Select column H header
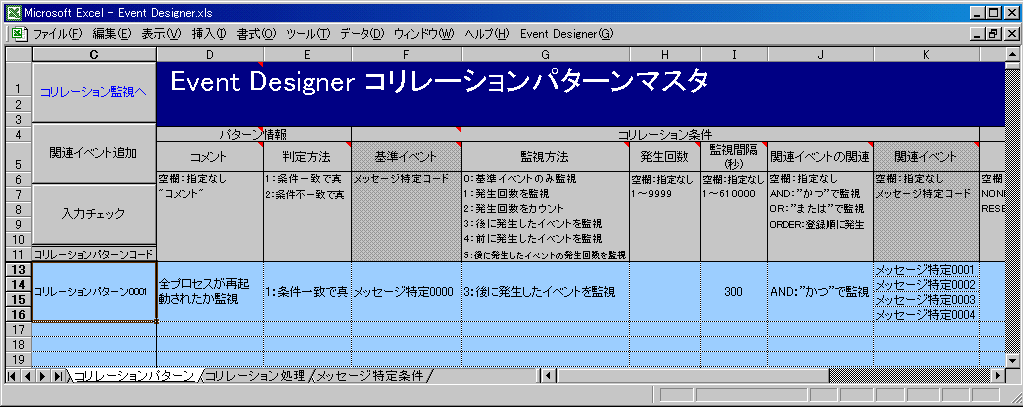Image resolution: width=1023 pixels, height=407 pixels. [x=665, y=55]
